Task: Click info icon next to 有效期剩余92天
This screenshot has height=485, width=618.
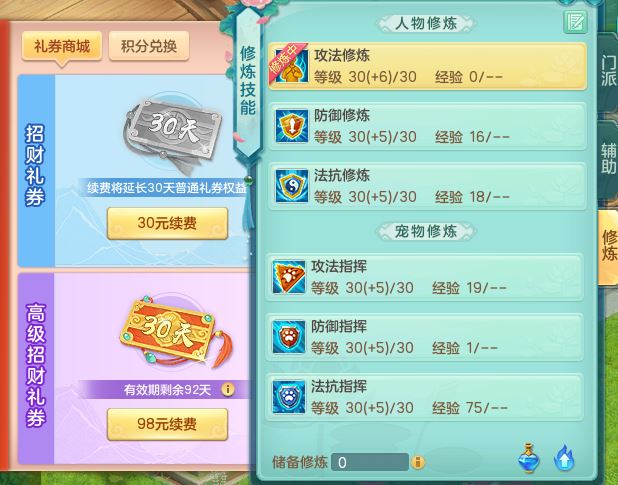Action: click(x=227, y=390)
